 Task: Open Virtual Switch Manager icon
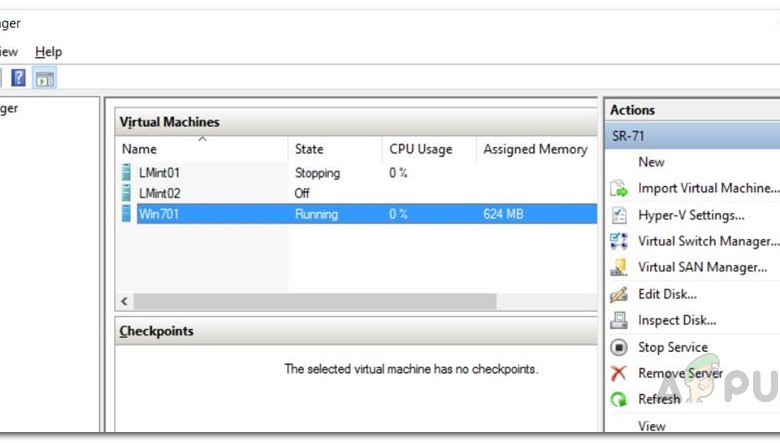click(x=619, y=241)
